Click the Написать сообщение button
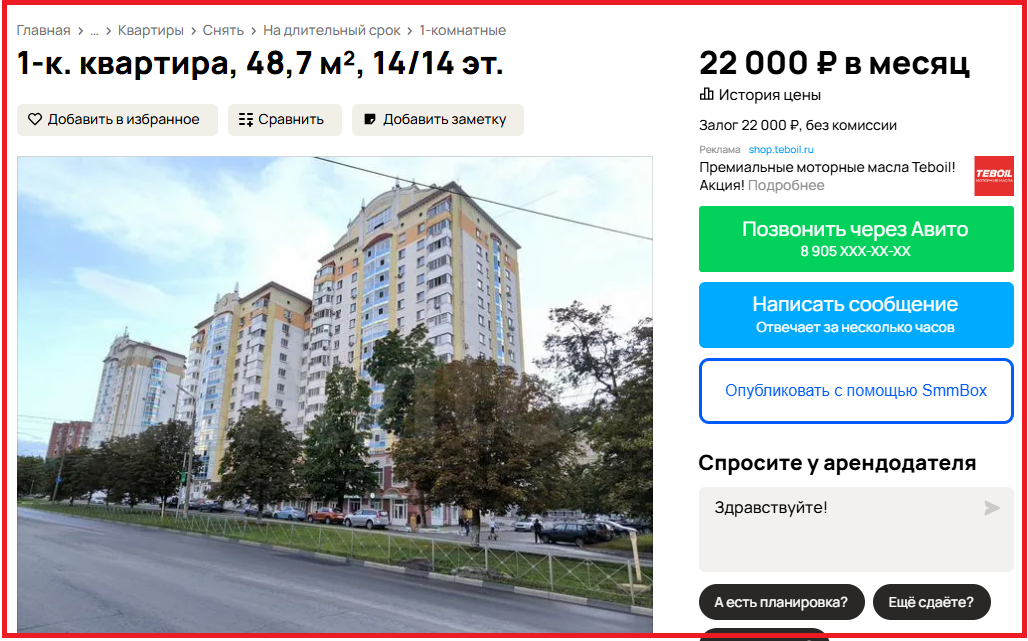1028x641 pixels. [x=856, y=315]
